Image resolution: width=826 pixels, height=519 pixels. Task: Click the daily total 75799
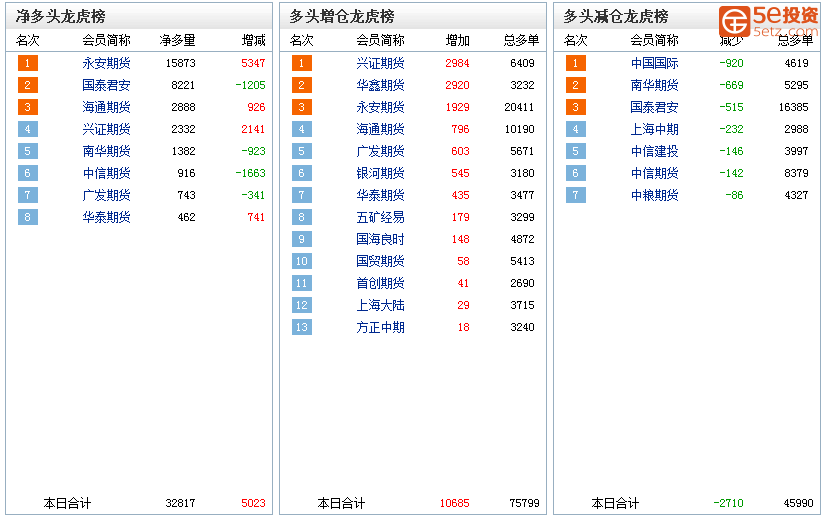point(525,503)
